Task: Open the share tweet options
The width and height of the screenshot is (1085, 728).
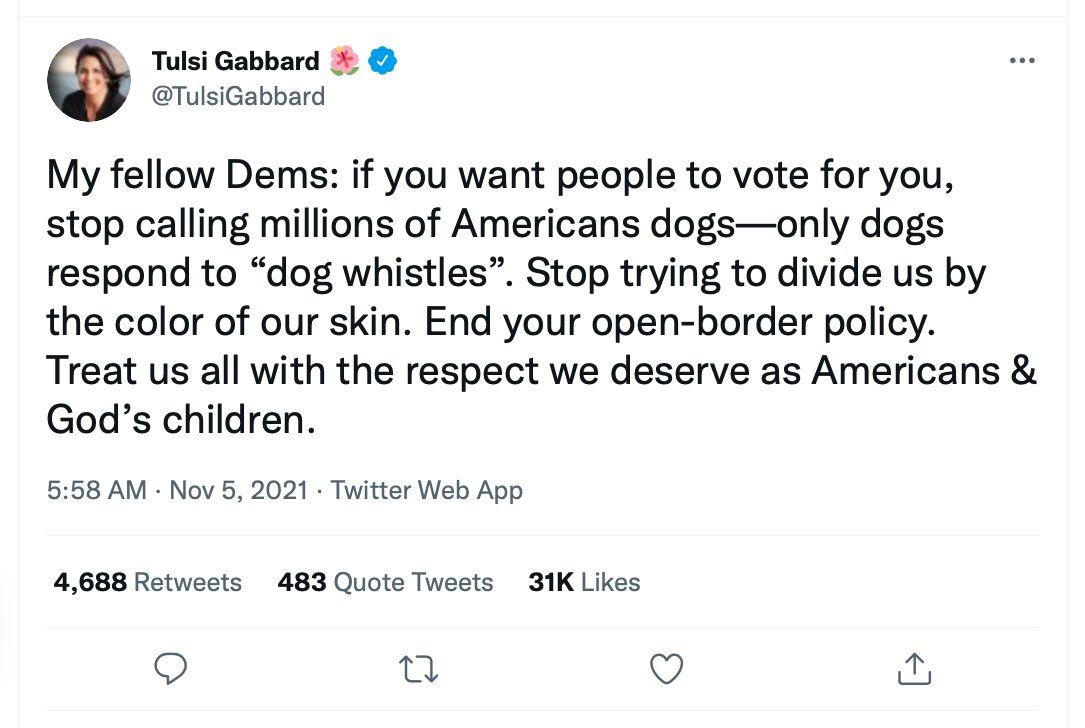Action: 914,669
